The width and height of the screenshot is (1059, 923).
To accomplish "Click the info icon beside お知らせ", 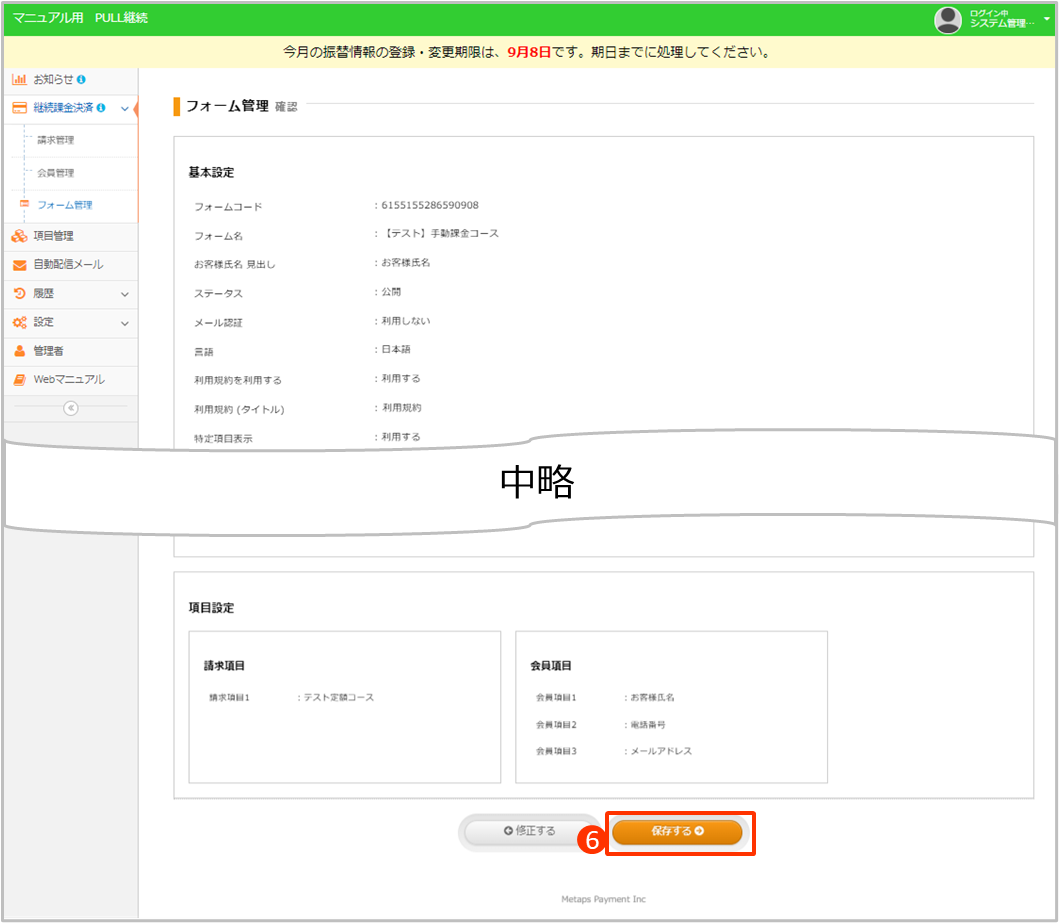I will pos(81,79).
